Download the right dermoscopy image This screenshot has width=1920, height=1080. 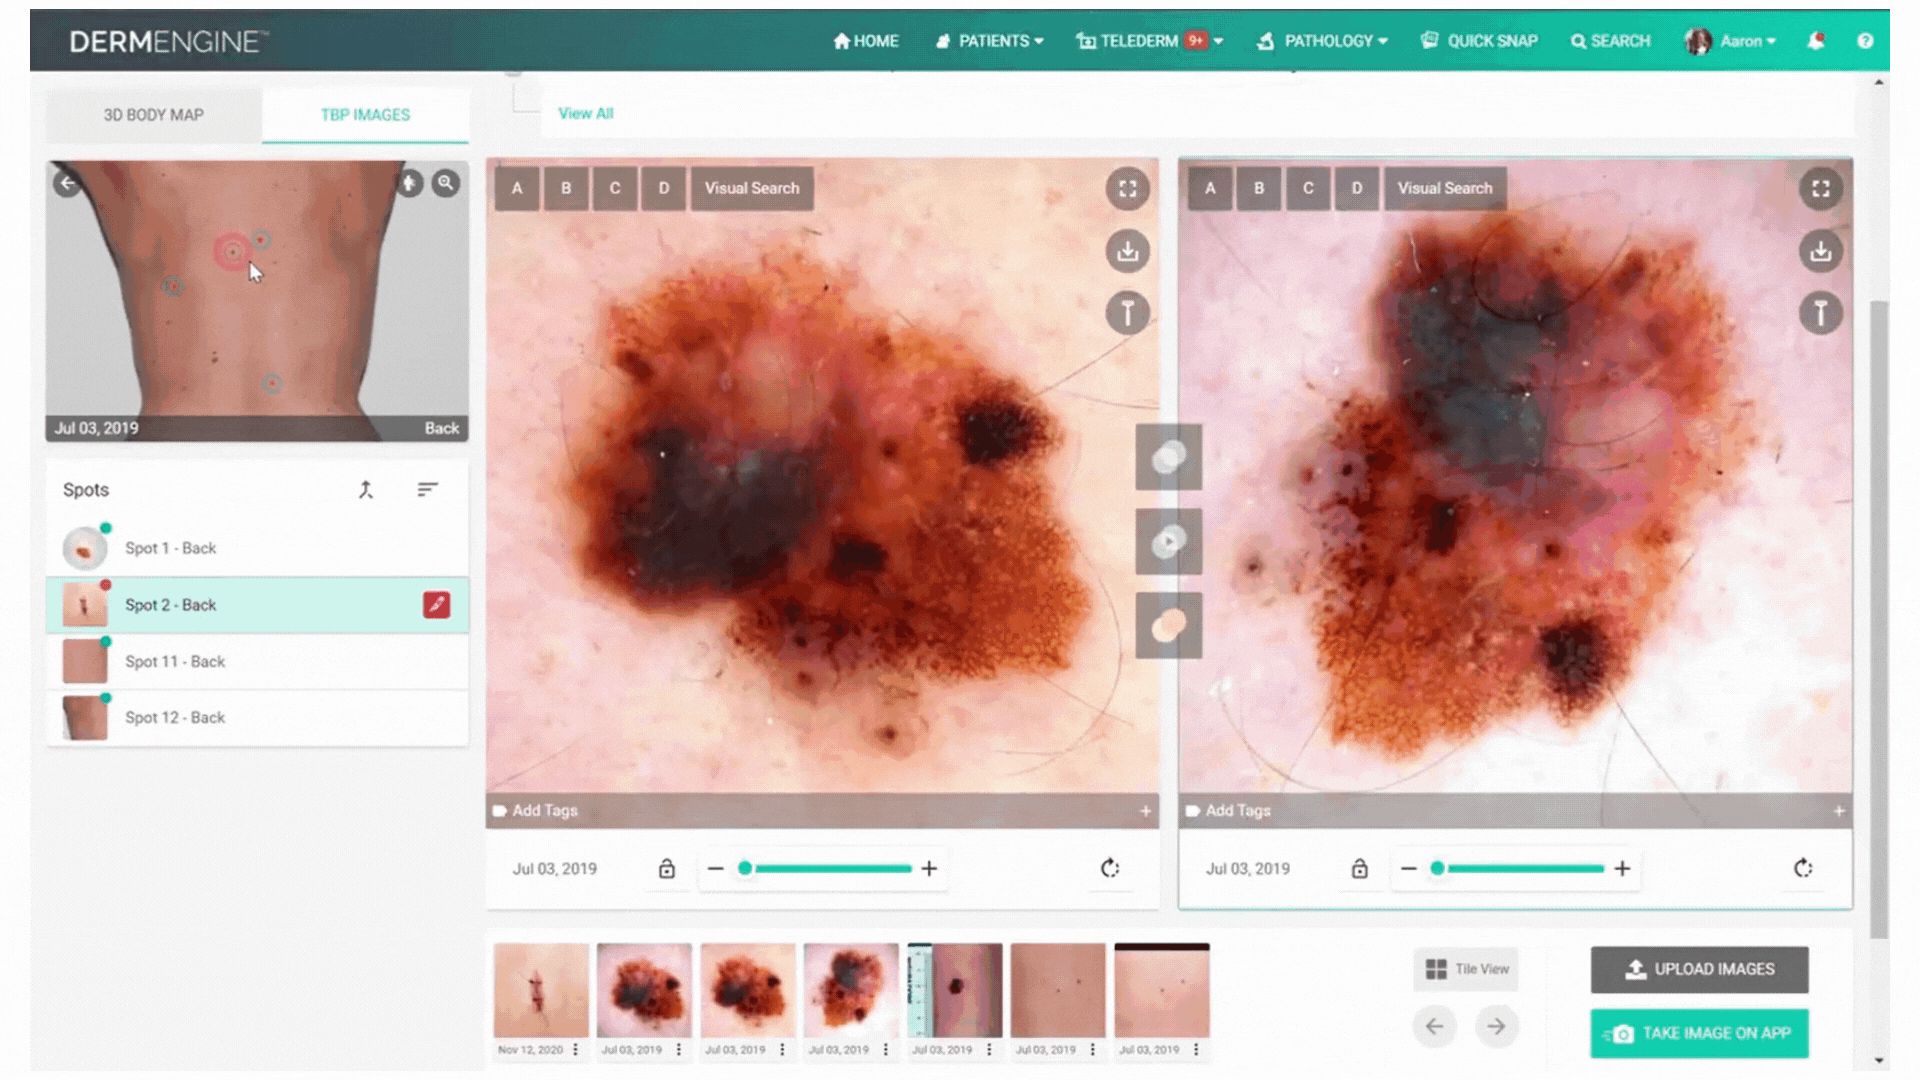pyautogui.click(x=1820, y=251)
